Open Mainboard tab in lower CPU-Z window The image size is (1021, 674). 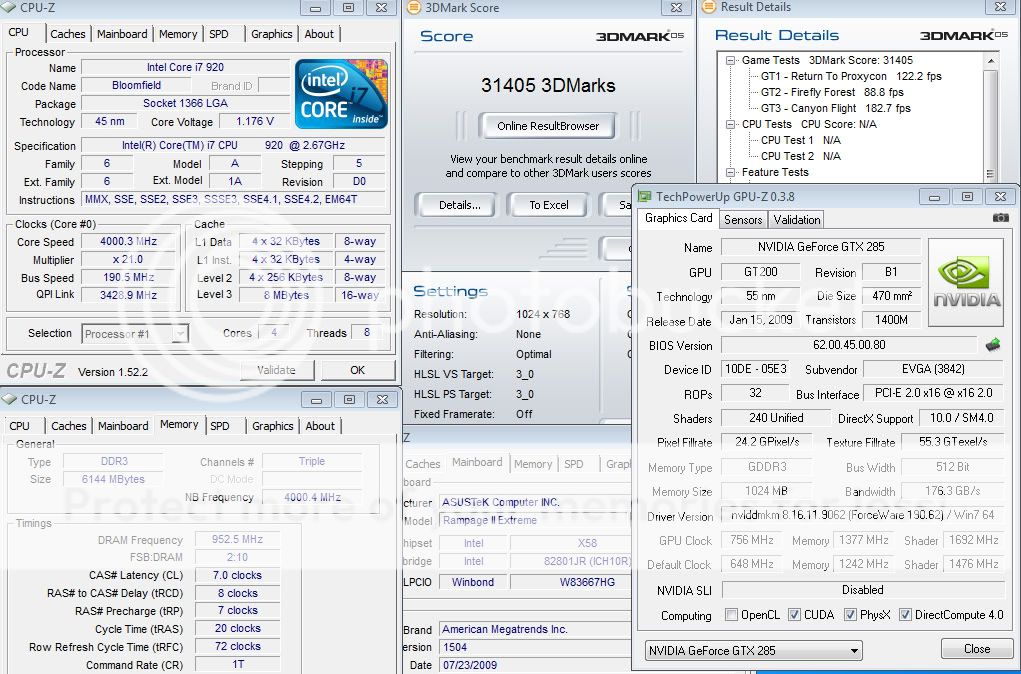pos(123,426)
